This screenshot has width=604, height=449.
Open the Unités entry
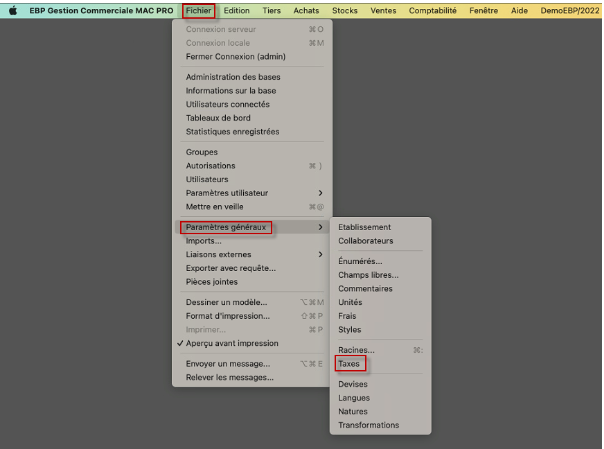pyautogui.click(x=380, y=302)
